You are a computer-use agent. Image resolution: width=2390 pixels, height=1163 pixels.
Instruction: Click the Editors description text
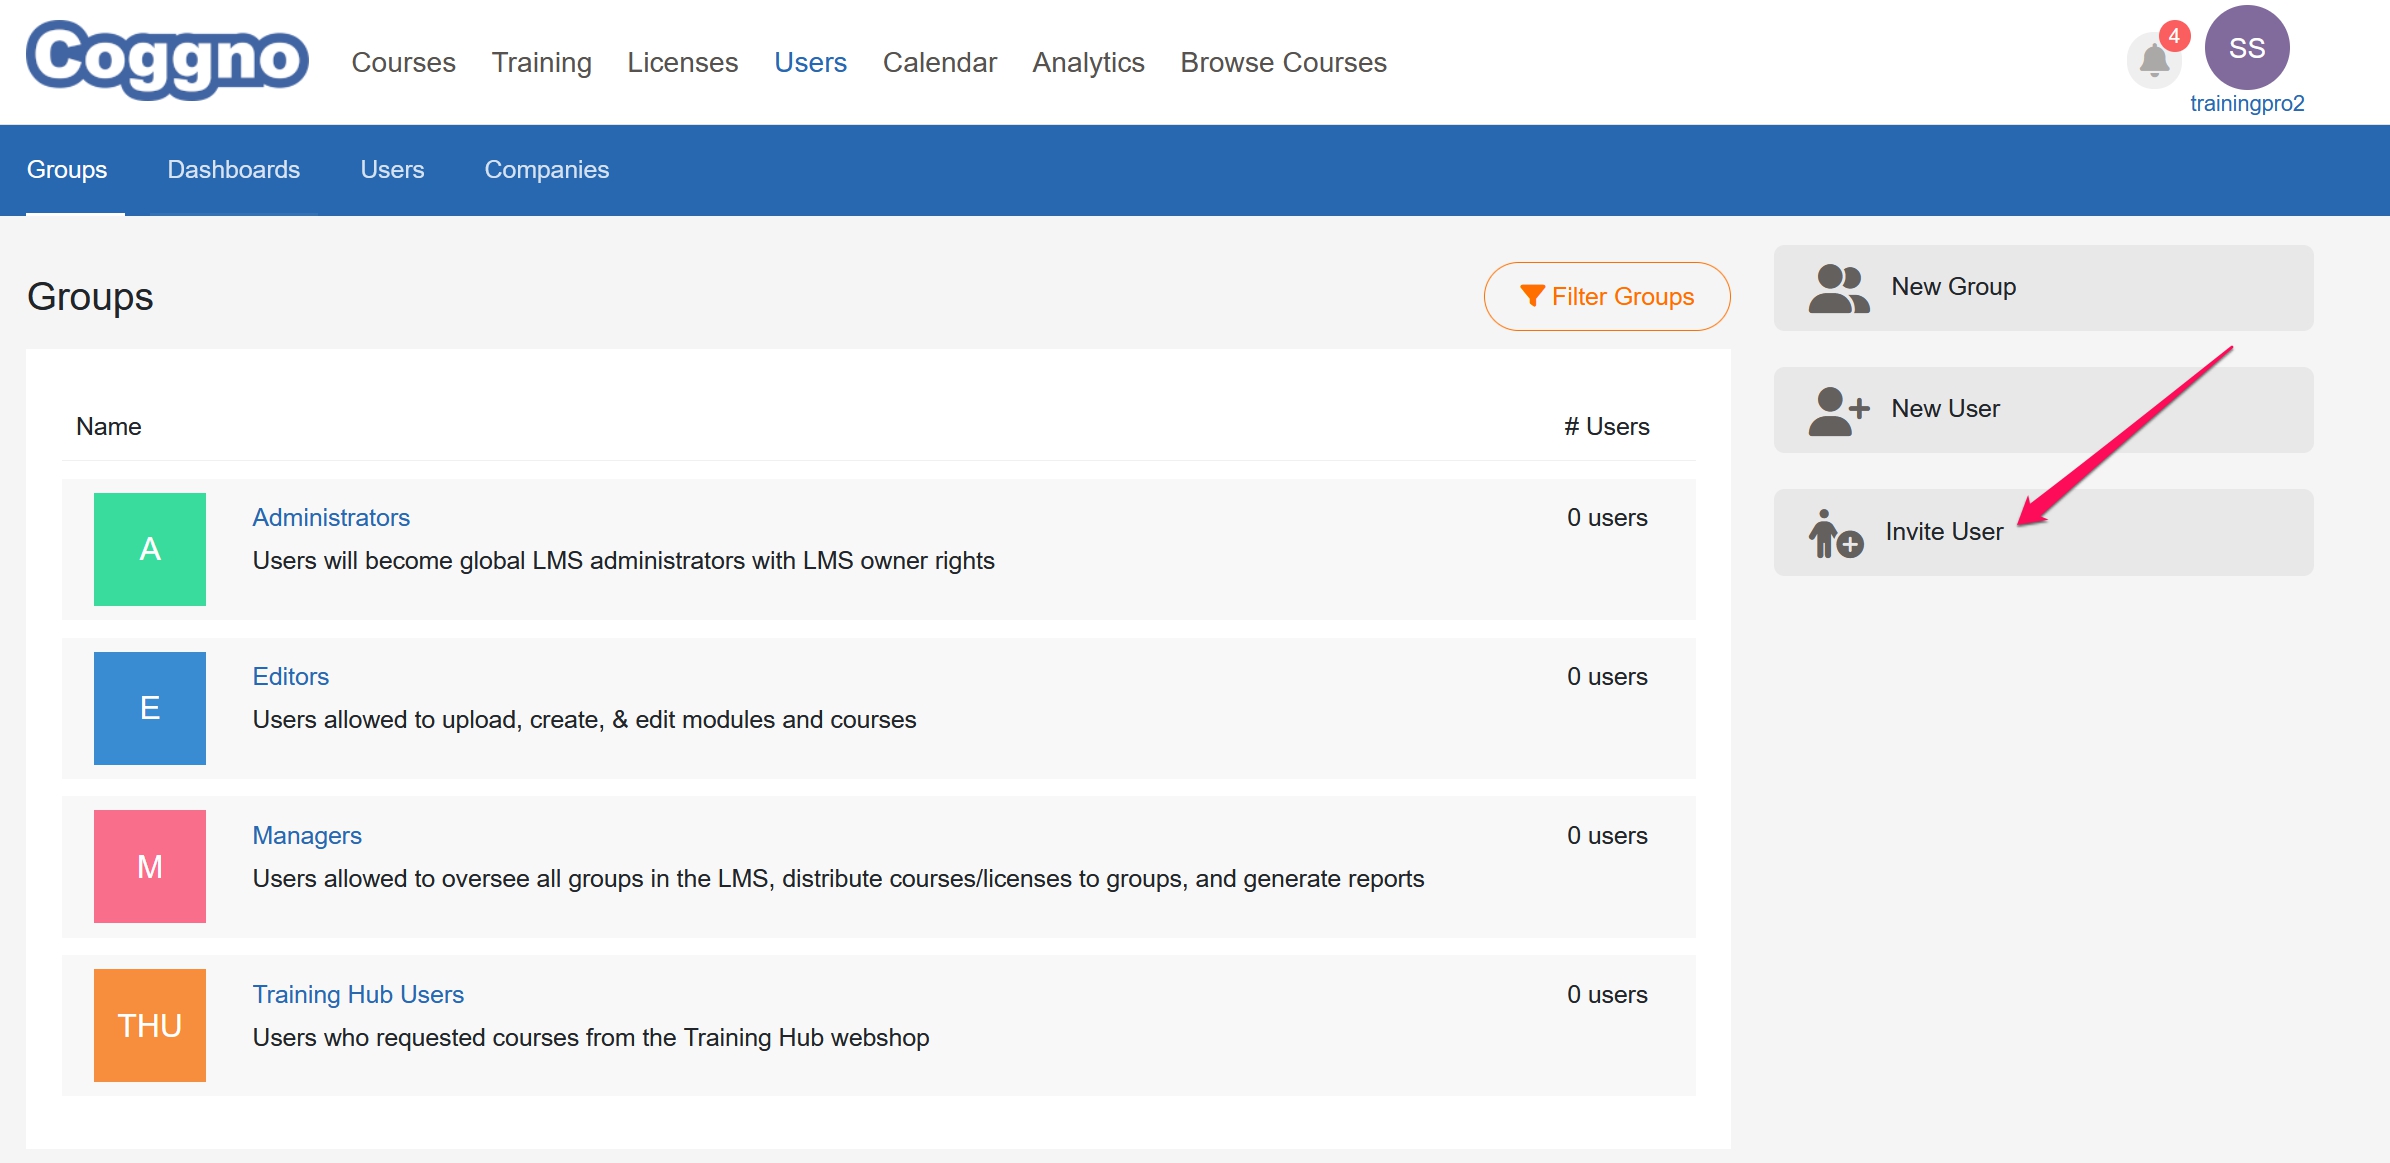tap(584, 720)
